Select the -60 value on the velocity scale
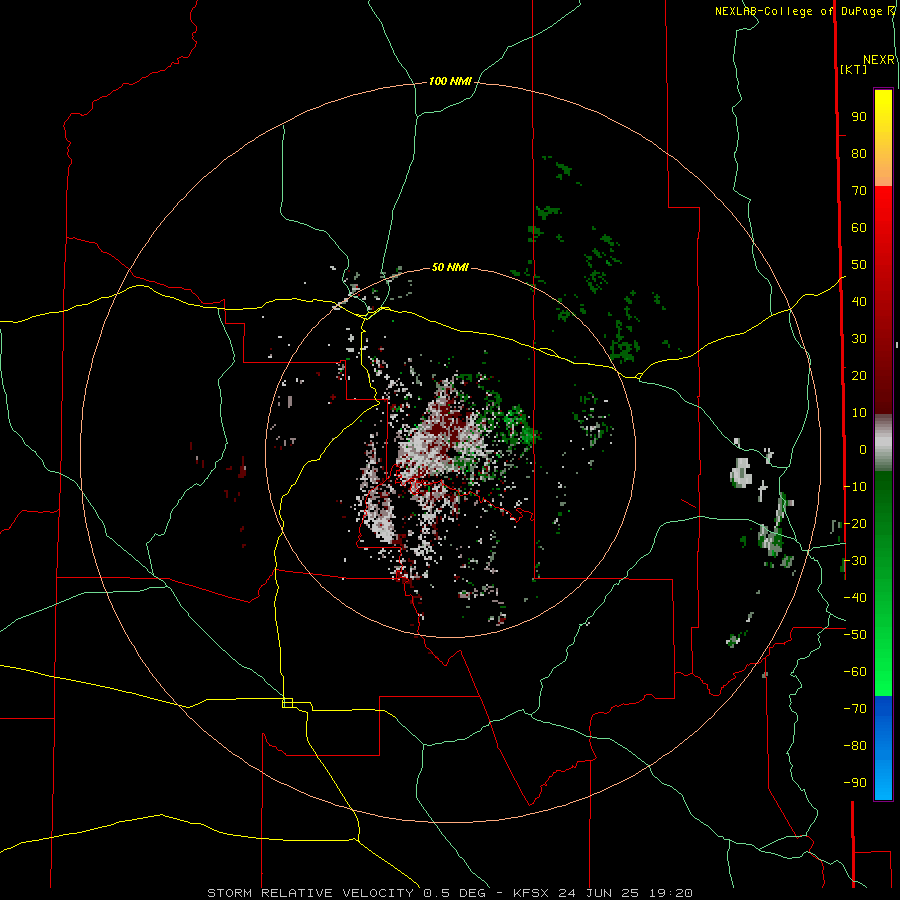The image size is (900, 900). point(855,672)
